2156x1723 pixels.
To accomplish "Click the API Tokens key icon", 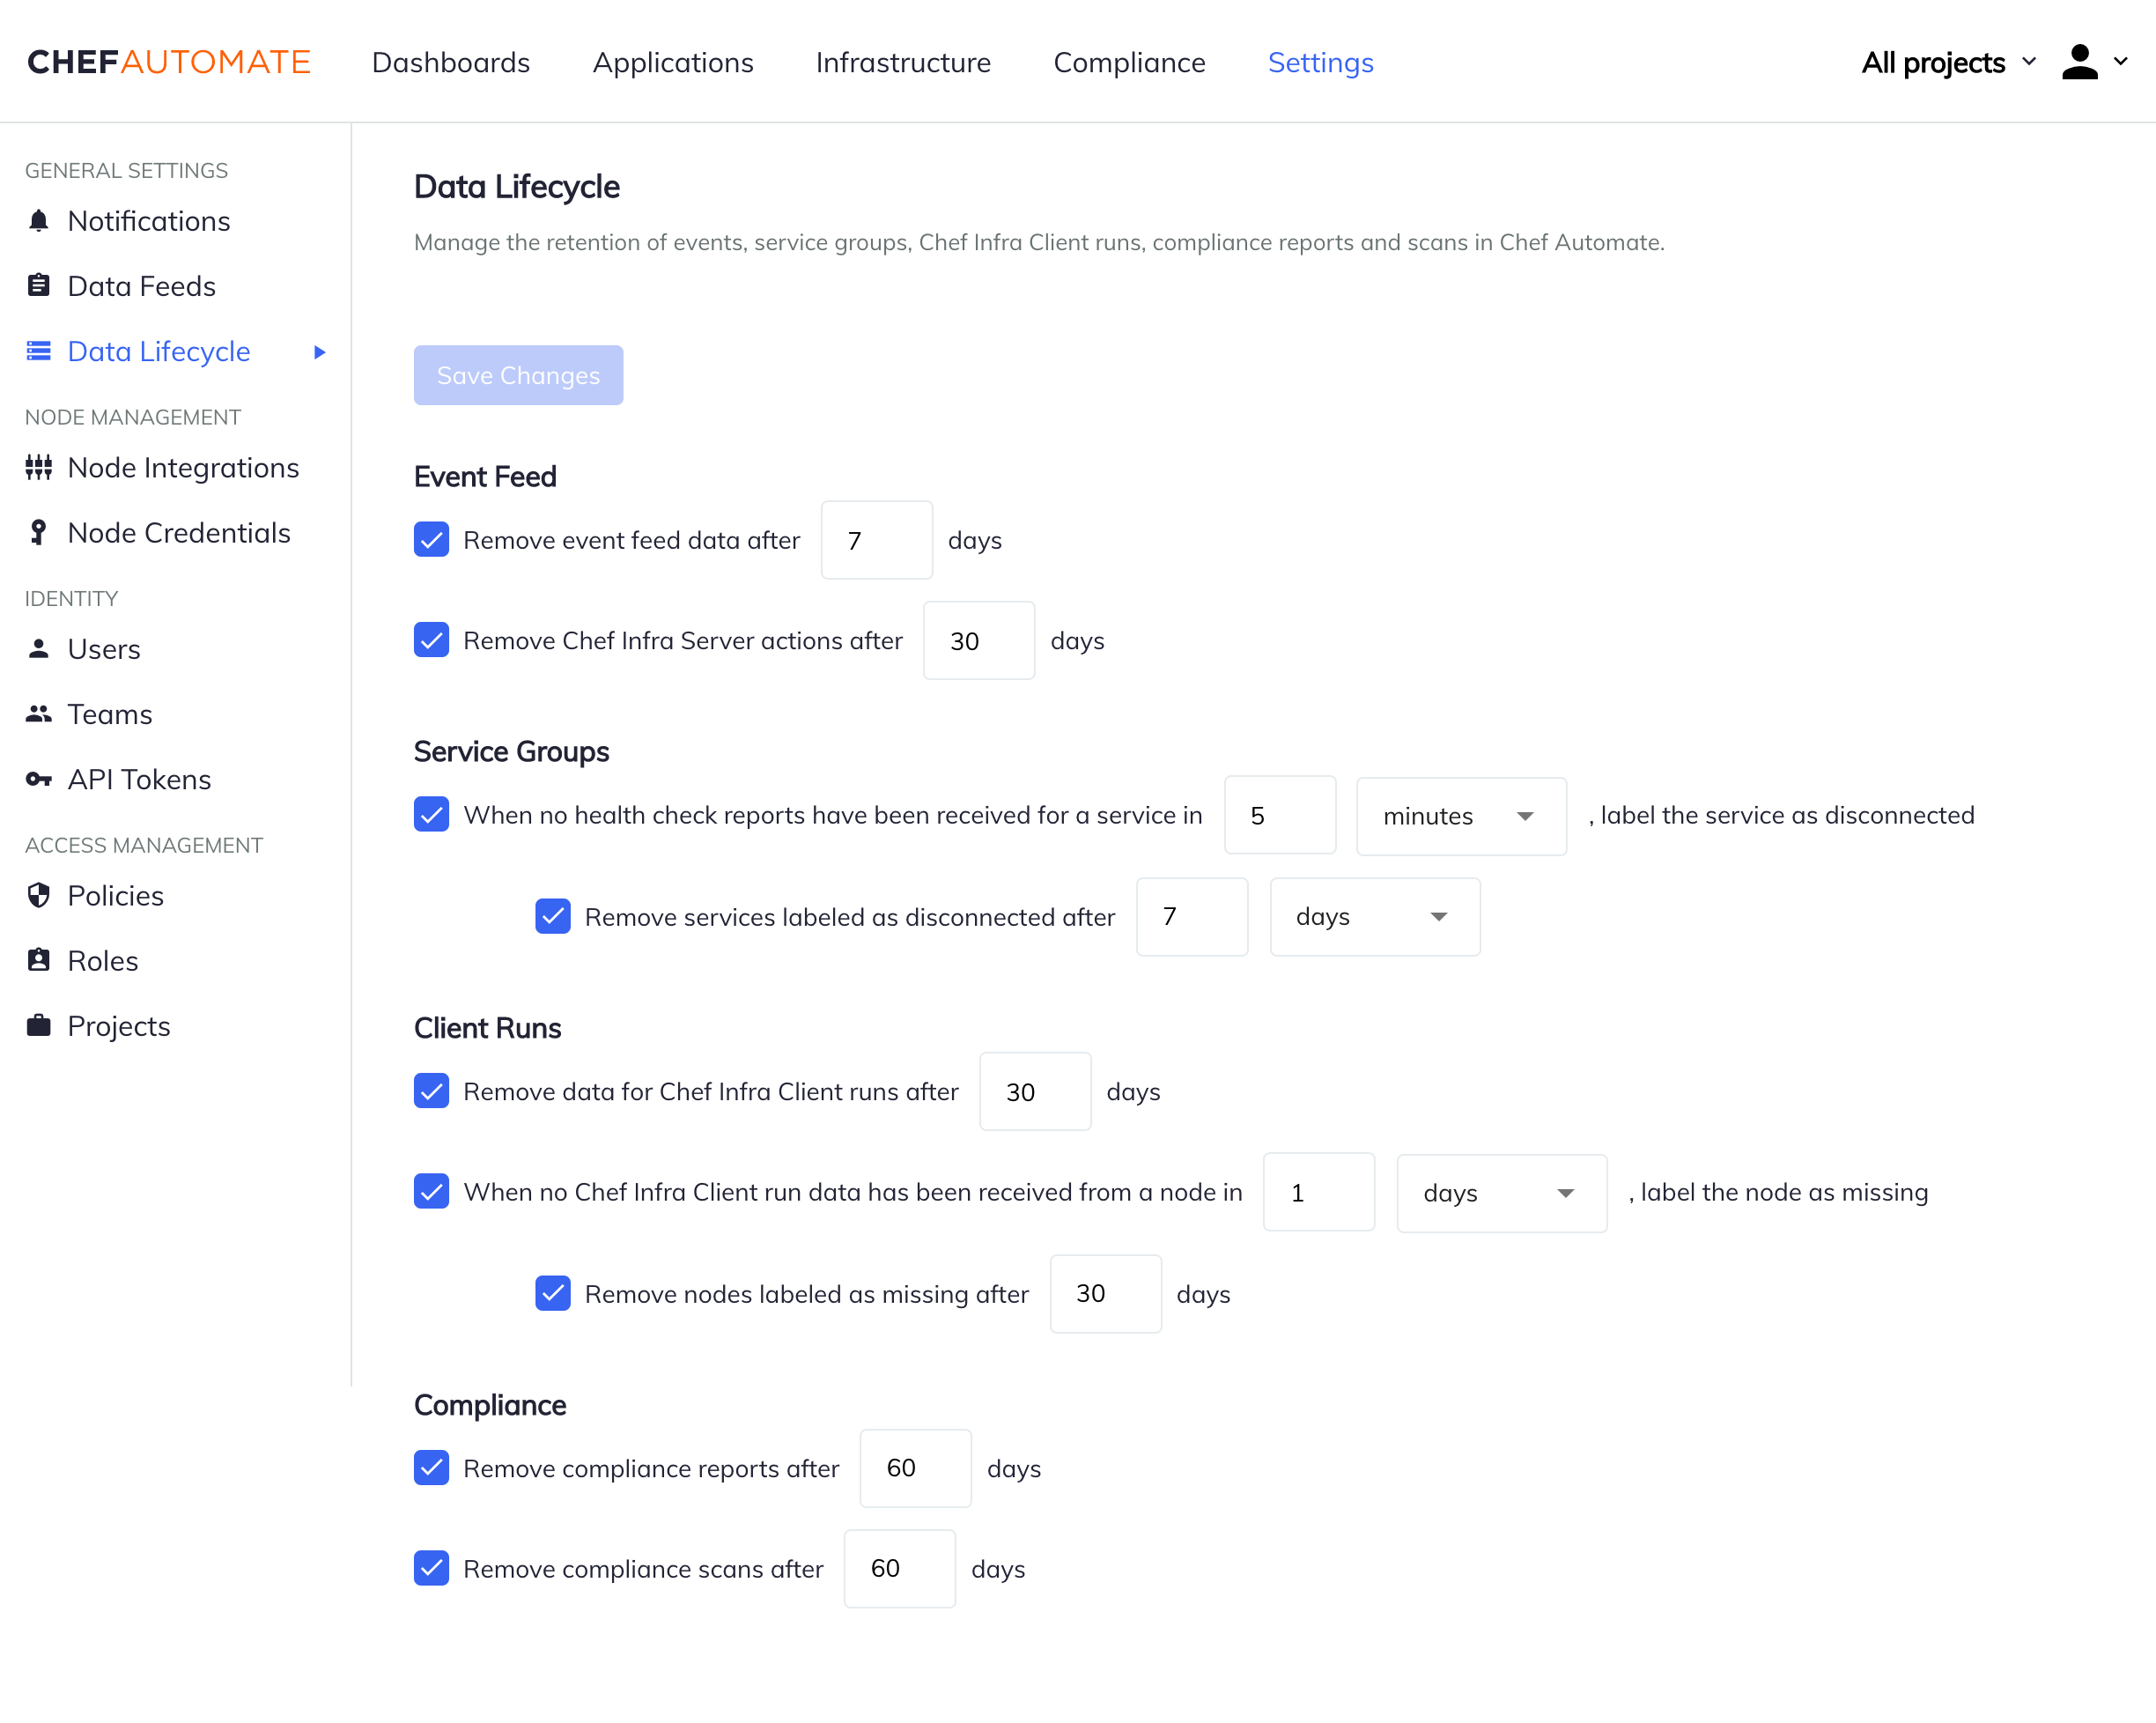I will coord(38,779).
